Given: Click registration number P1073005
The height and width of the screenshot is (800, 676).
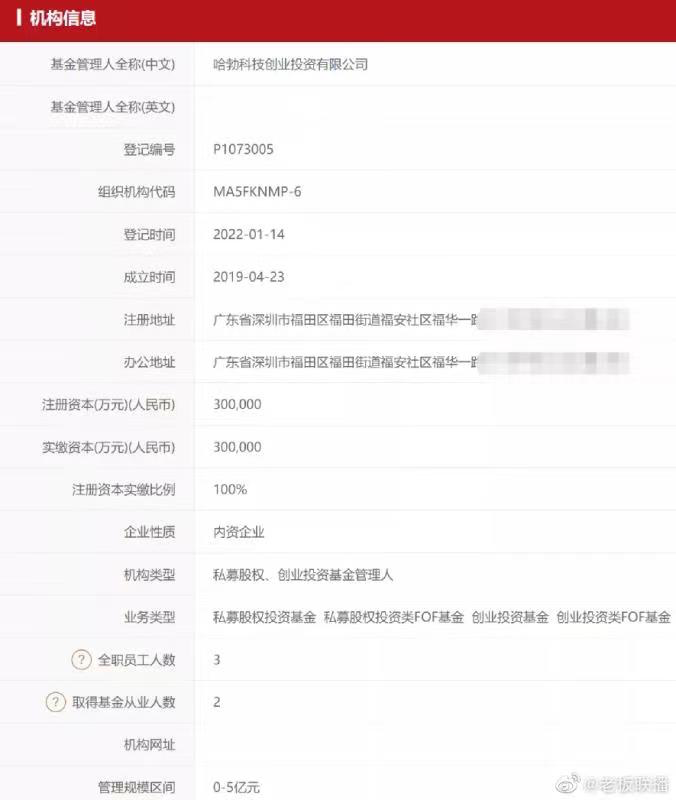Looking at the screenshot, I should (243, 149).
